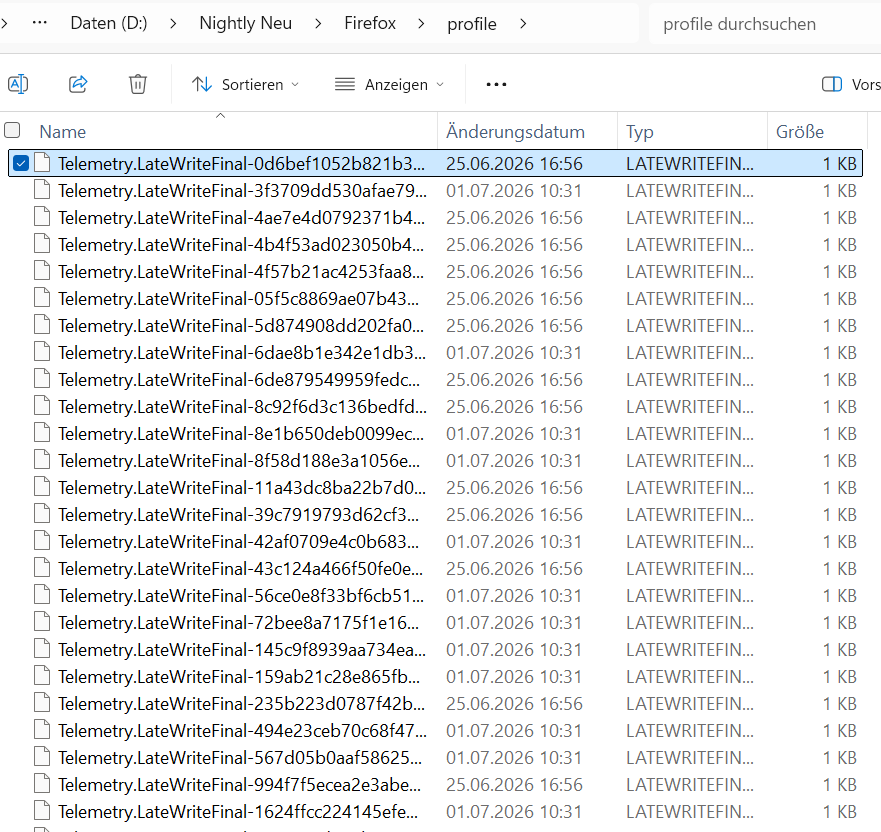Click the file icon of 42af0709e4c0b683
881x832 pixels.
pos(42,542)
